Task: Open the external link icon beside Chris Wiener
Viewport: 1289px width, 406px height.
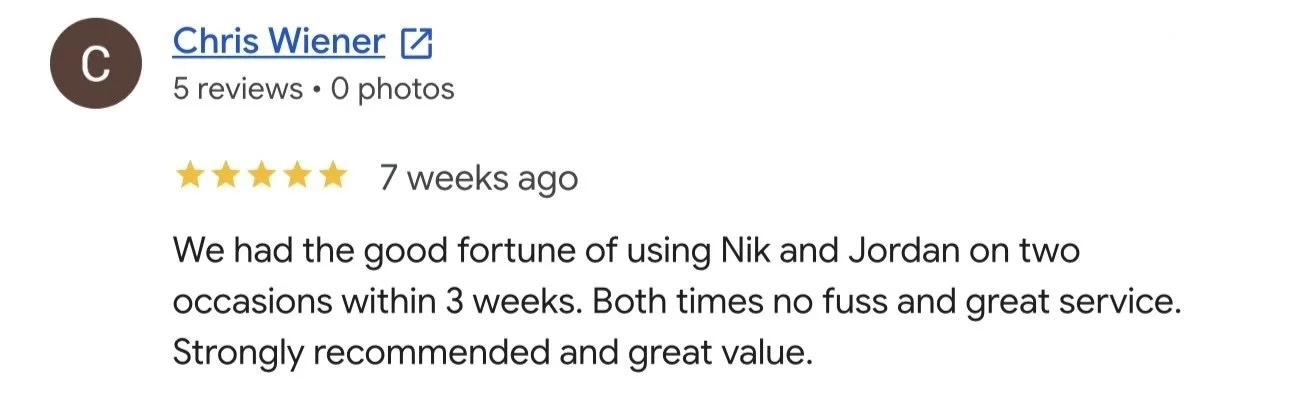Action: coord(416,43)
